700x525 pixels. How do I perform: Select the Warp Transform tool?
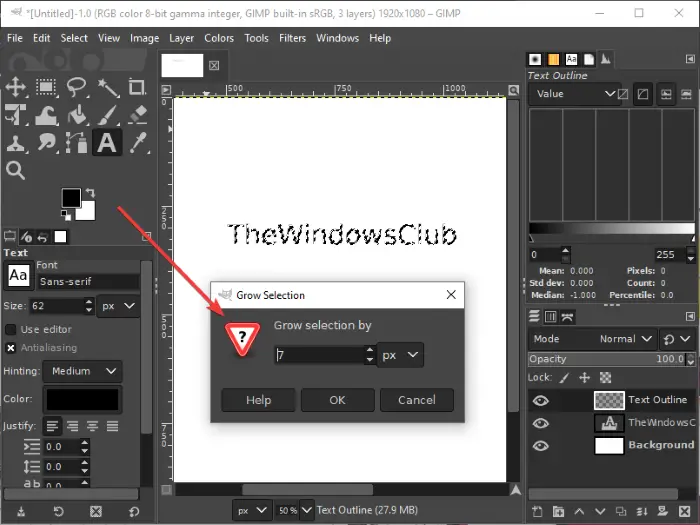coord(46,115)
